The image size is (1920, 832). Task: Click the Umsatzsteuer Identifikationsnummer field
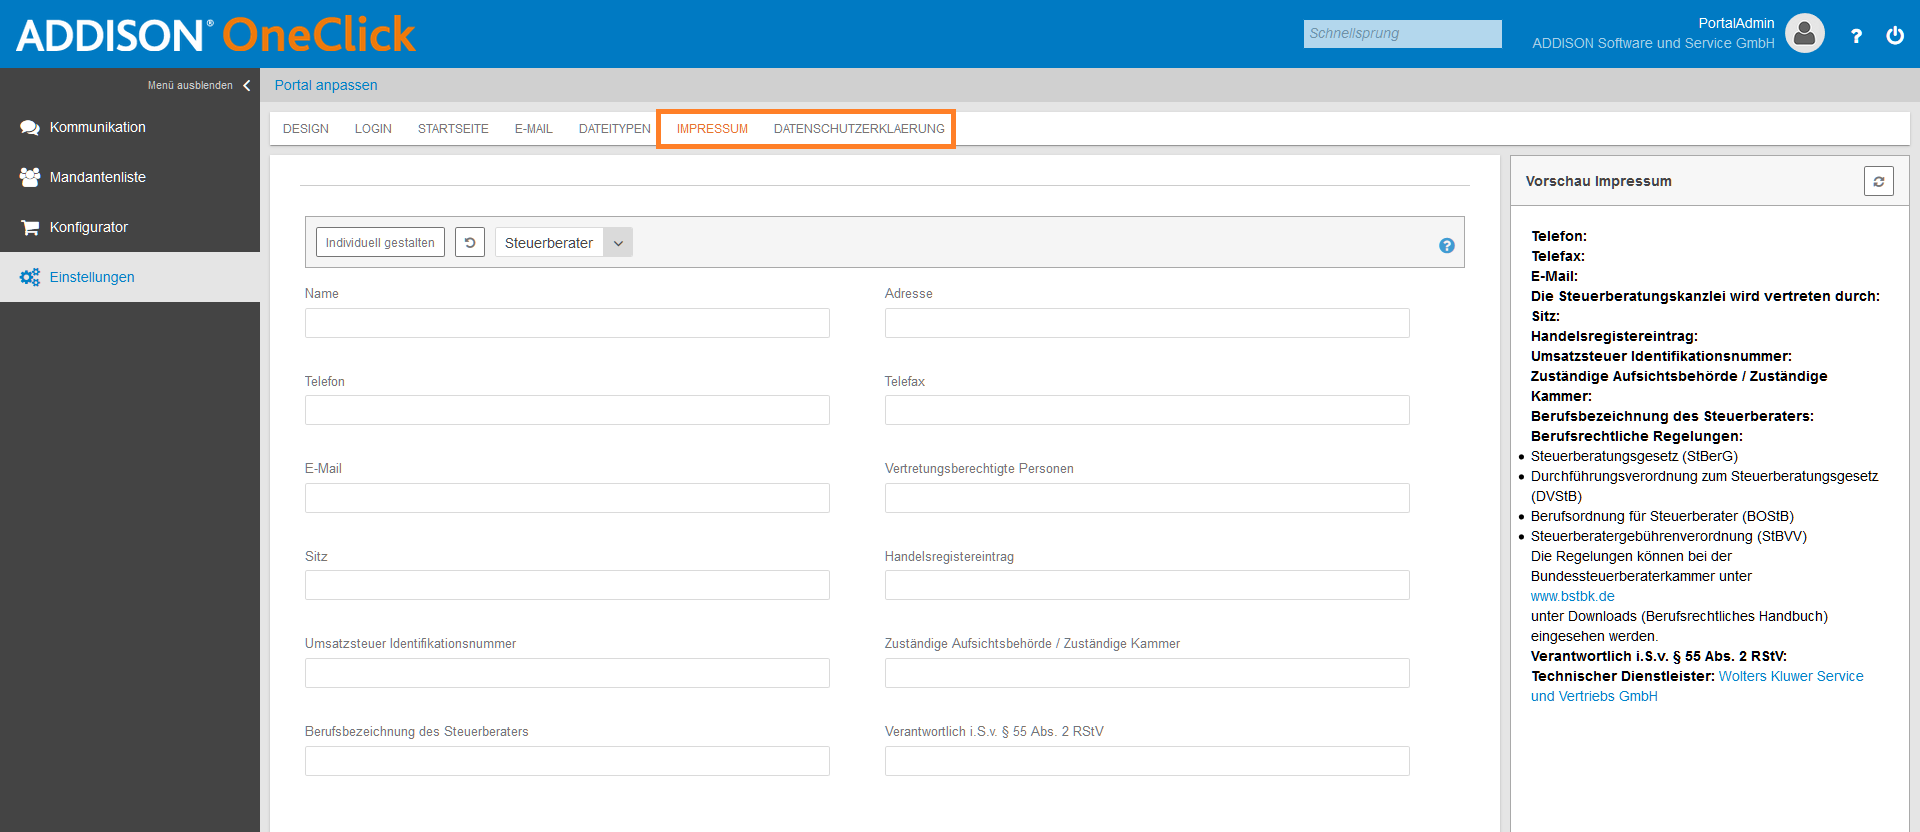coord(567,673)
